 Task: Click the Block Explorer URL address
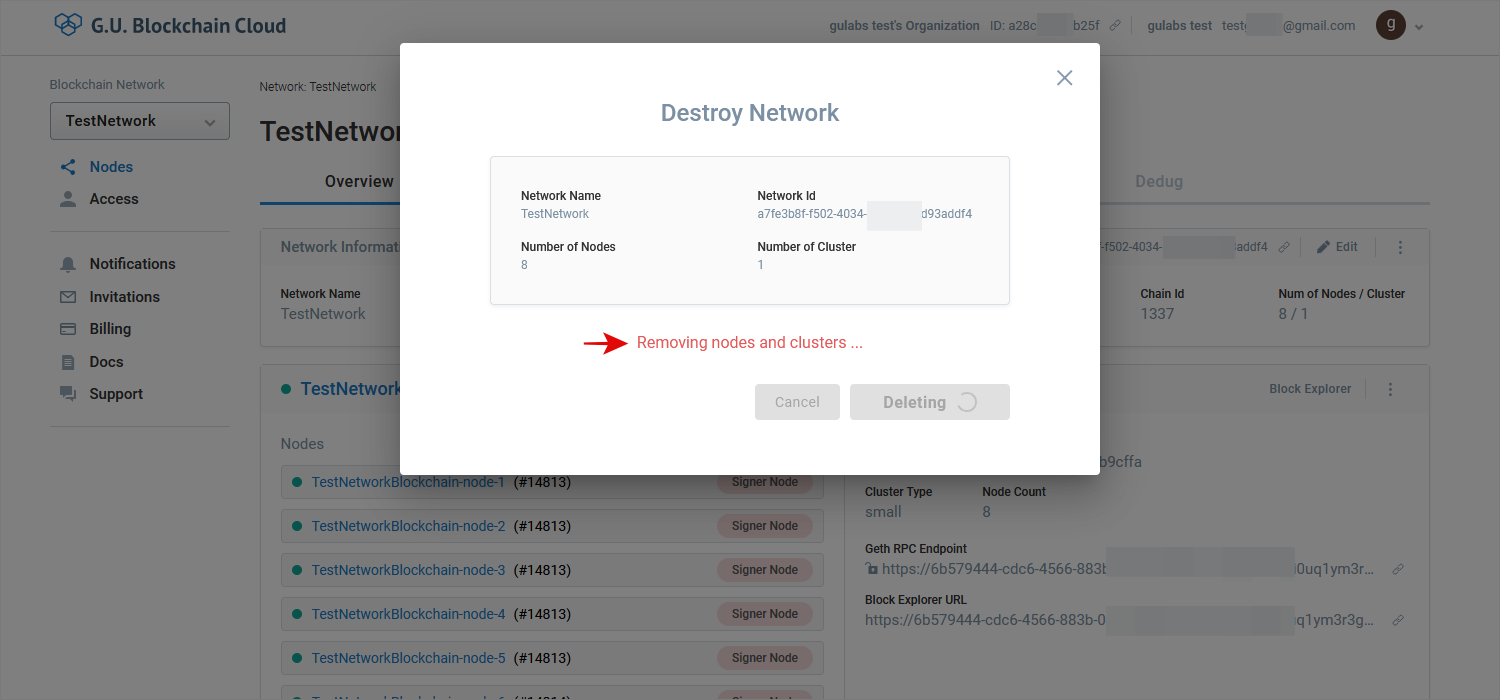point(1119,620)
